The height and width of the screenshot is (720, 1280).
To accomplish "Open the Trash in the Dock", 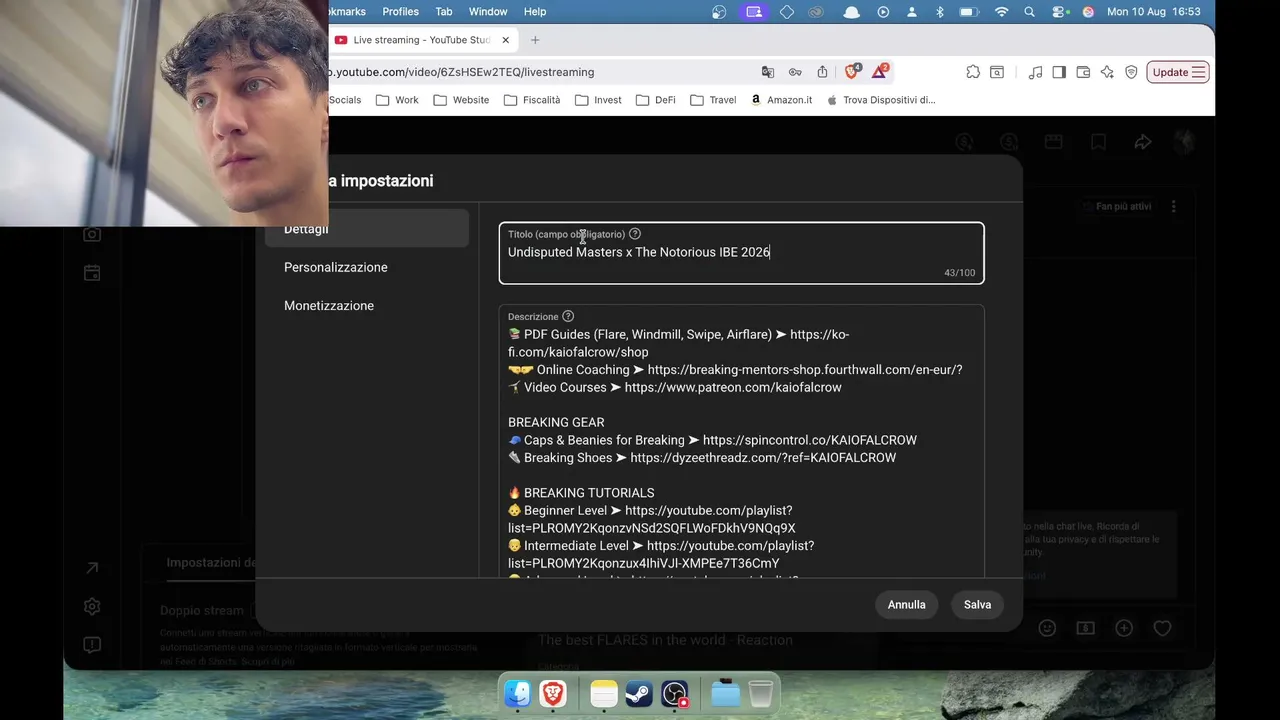I will coord(760,693).
